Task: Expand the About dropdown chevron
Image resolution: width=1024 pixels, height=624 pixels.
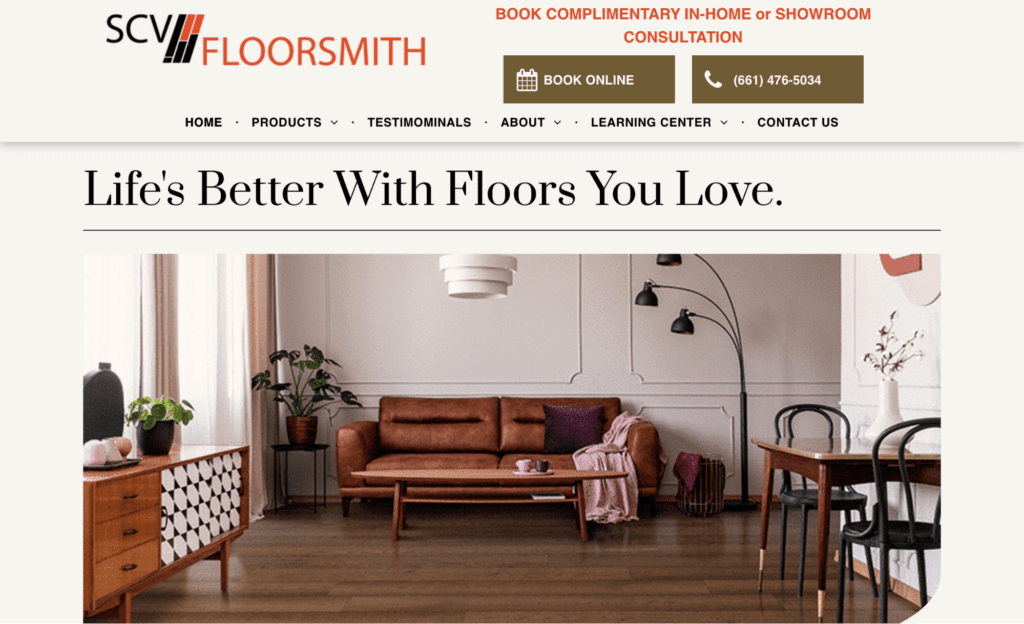Action: [x=557, y=123]
